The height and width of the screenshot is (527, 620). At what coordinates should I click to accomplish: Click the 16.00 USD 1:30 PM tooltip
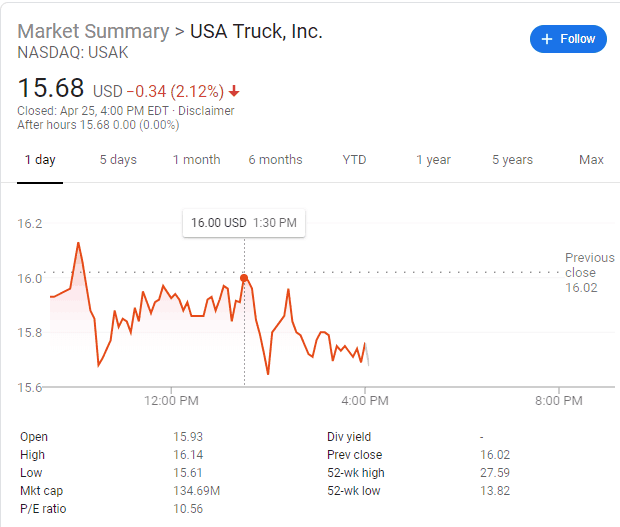[x=244, y=223]
